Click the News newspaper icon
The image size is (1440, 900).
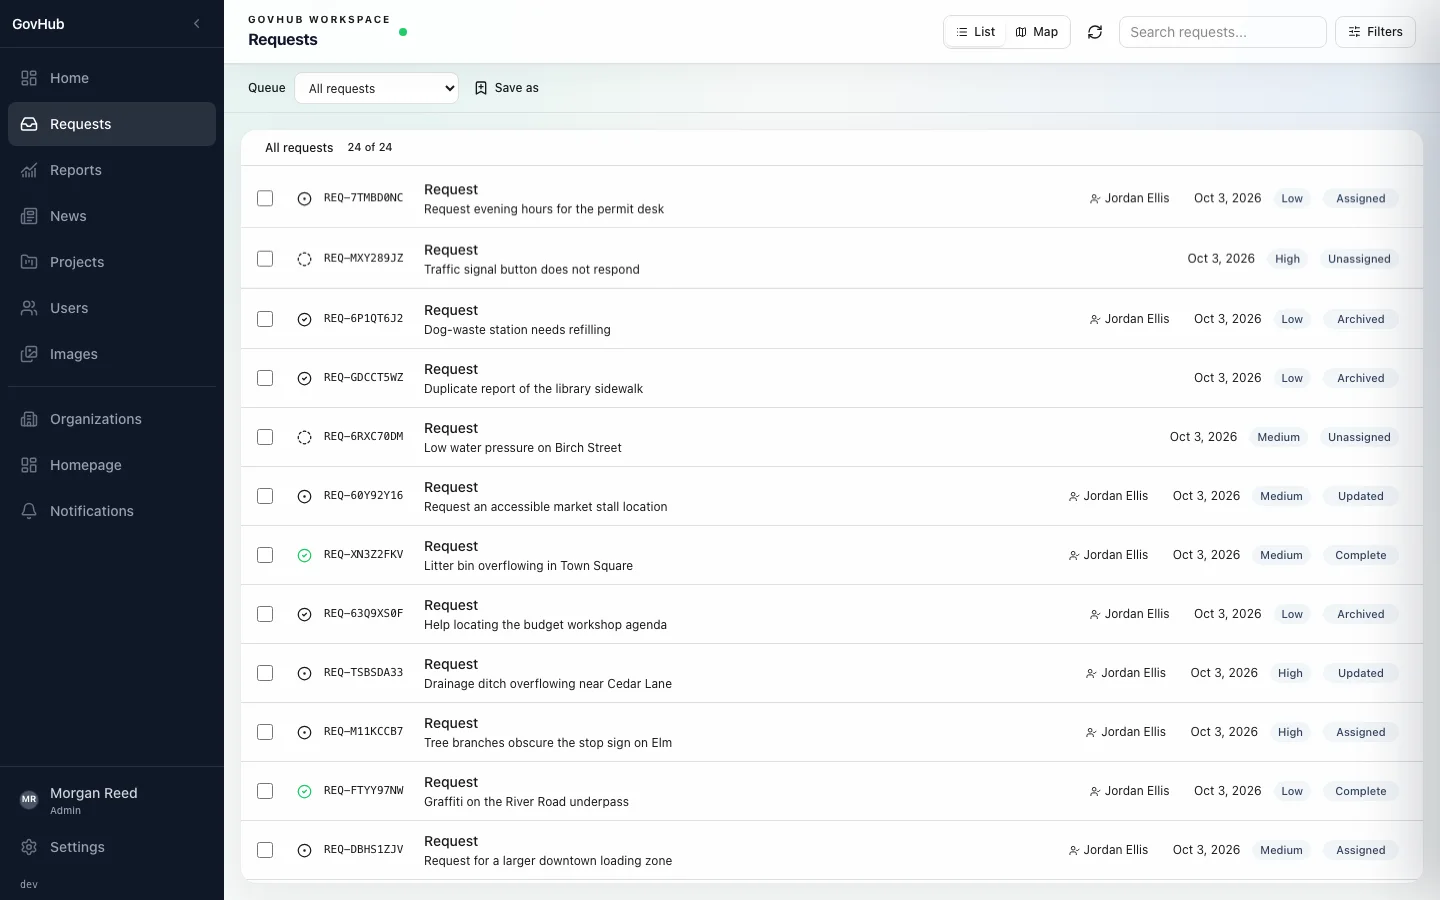click(29, 216)
